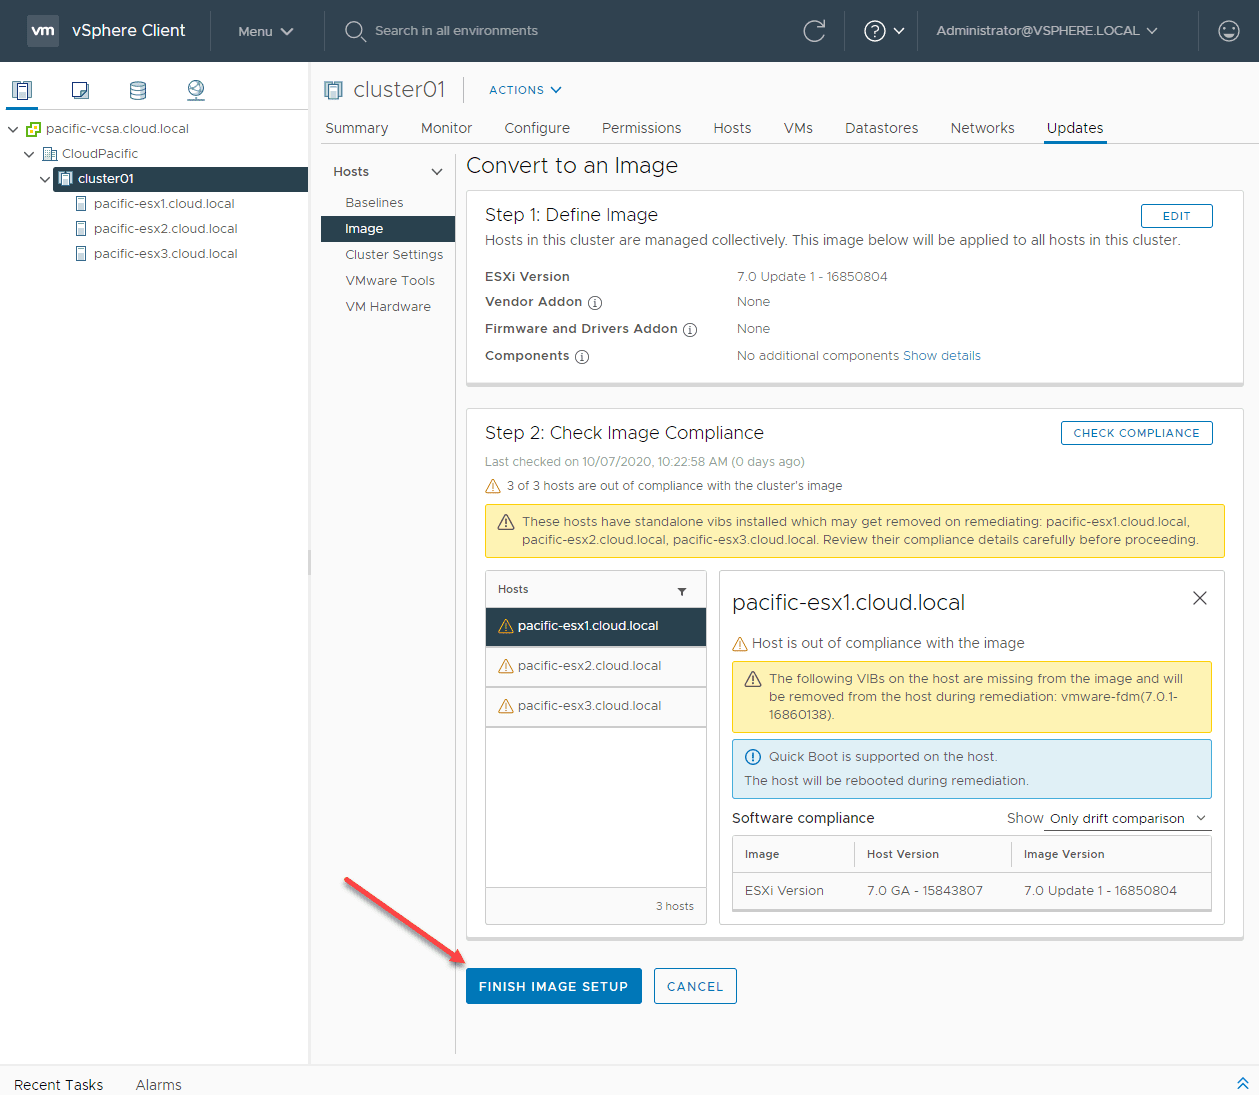
Task: Click the VMware vm logo icon
Action: click(x=43, y=30)
